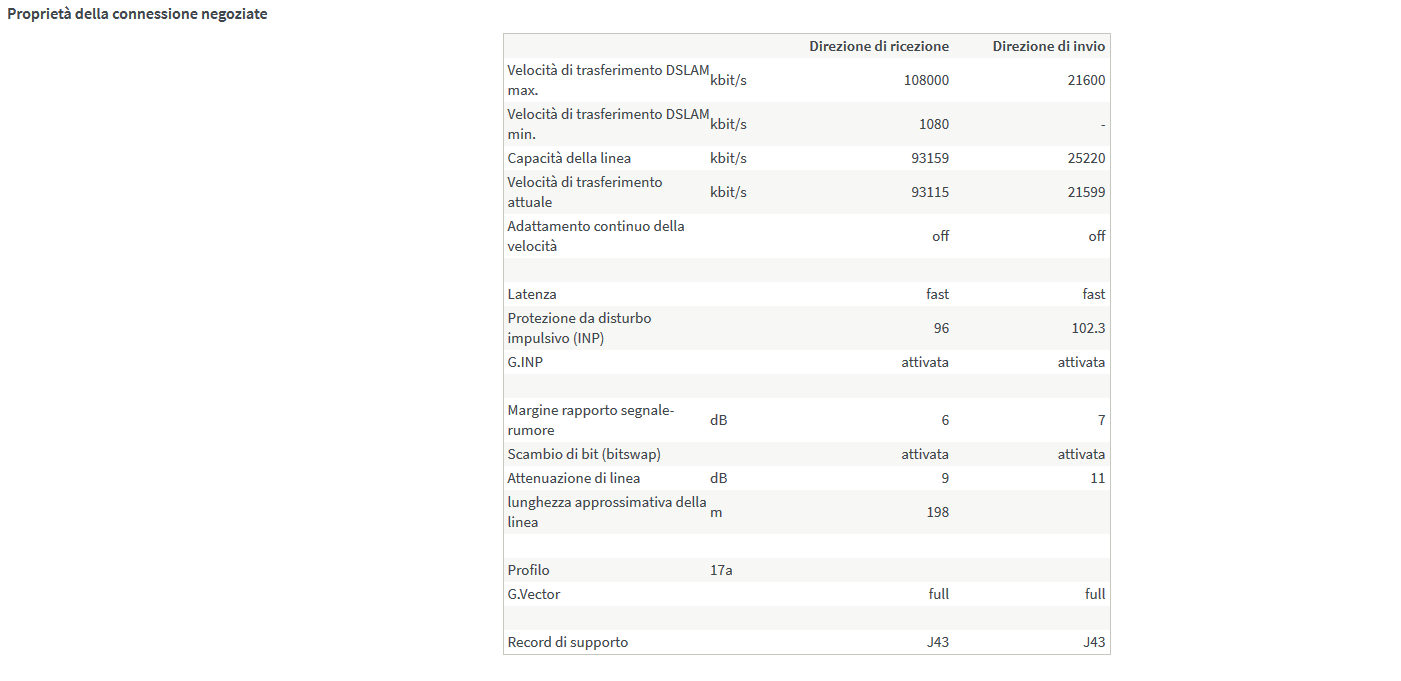Click the 'Record di supporto' label
This screenshot has height=681, width=1401.
click(x=568, y=642)
